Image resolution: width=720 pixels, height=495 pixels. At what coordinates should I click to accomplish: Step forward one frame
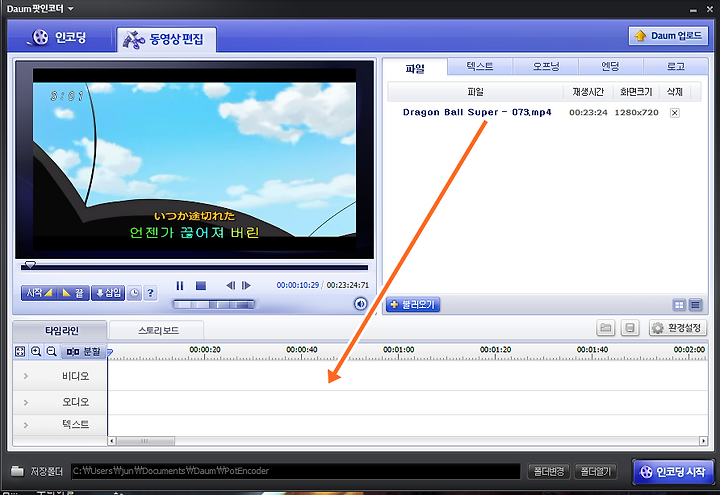tap(247, 286)
